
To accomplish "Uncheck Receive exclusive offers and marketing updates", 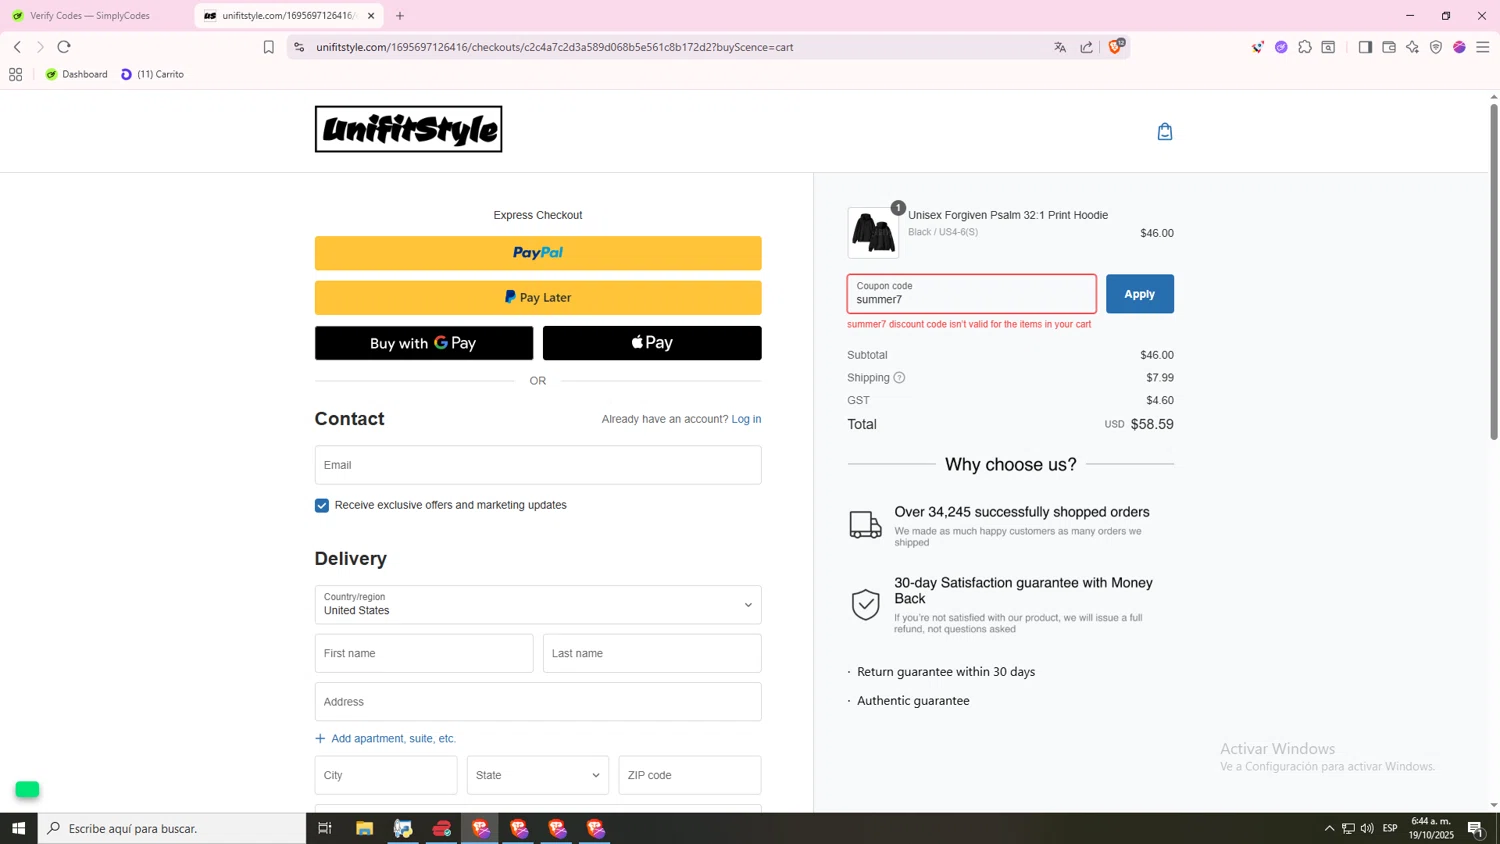I will [322, 506].
